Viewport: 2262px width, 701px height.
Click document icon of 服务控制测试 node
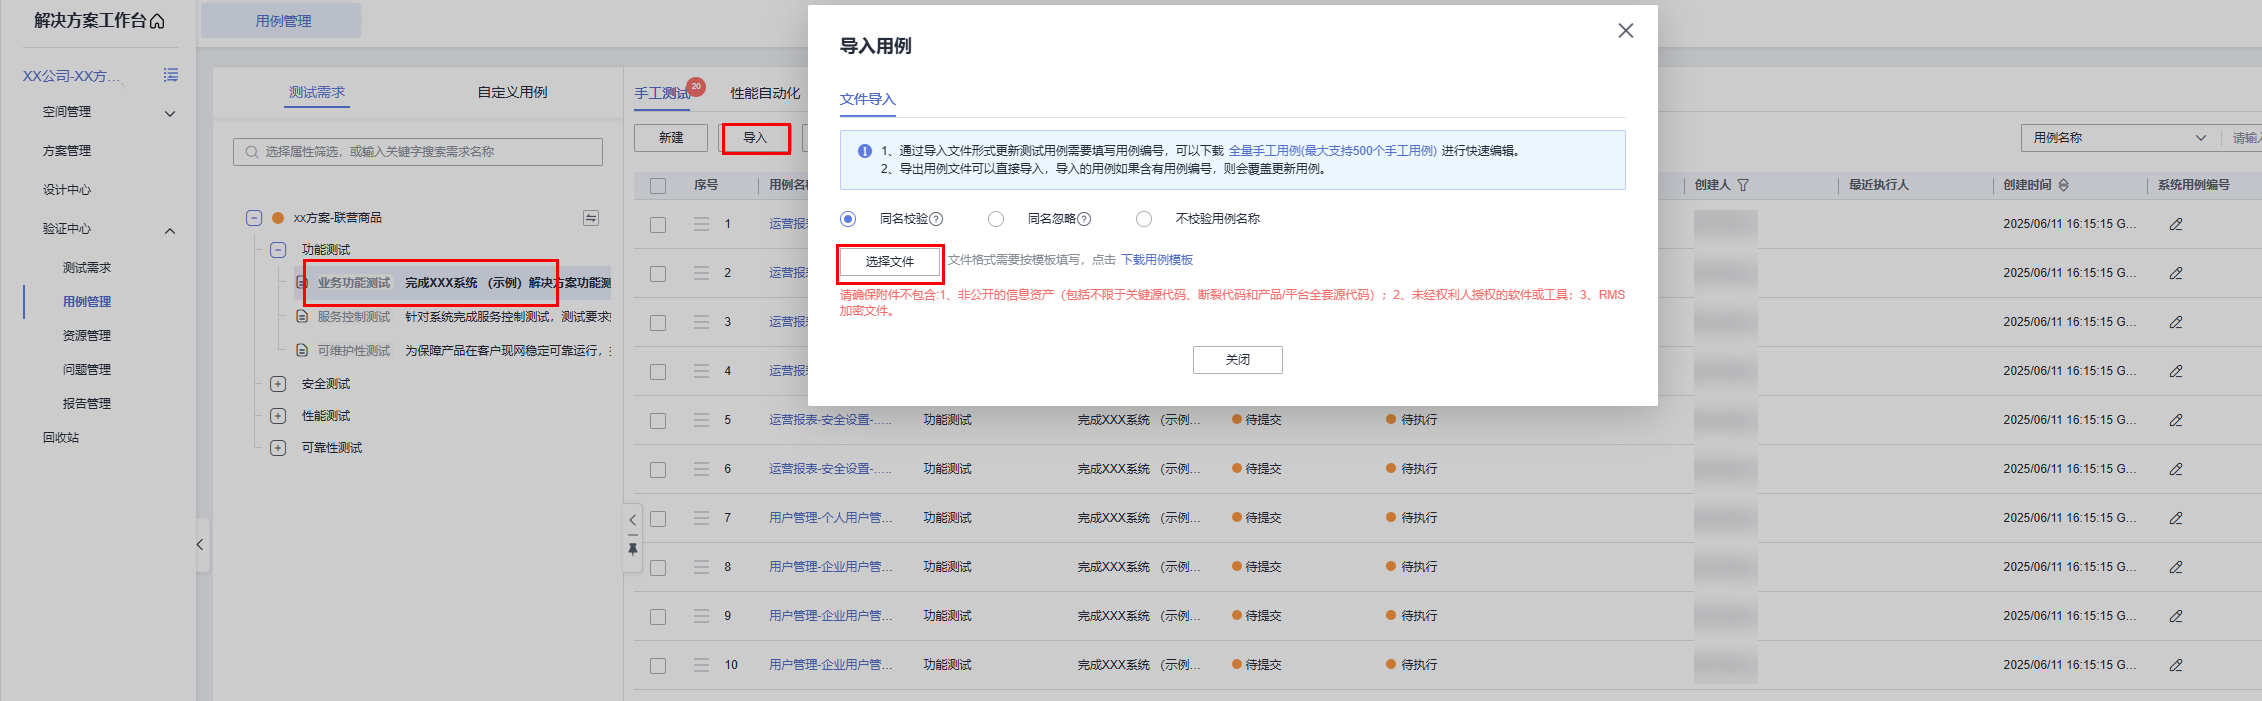pos(302,317)
